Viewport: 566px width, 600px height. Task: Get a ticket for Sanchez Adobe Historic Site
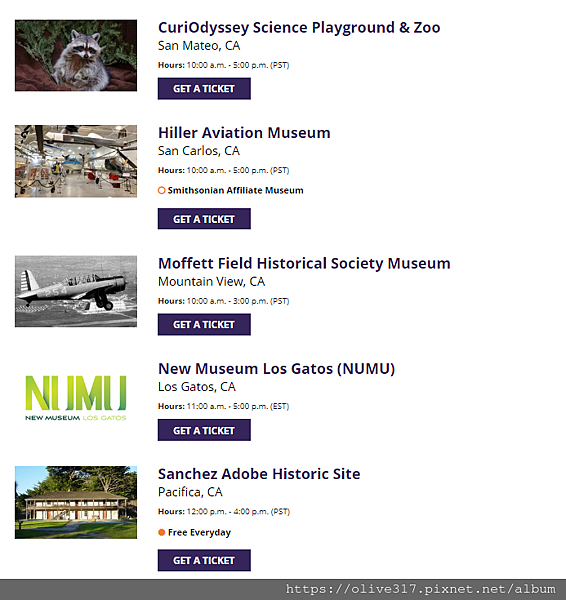click(204, 560)
